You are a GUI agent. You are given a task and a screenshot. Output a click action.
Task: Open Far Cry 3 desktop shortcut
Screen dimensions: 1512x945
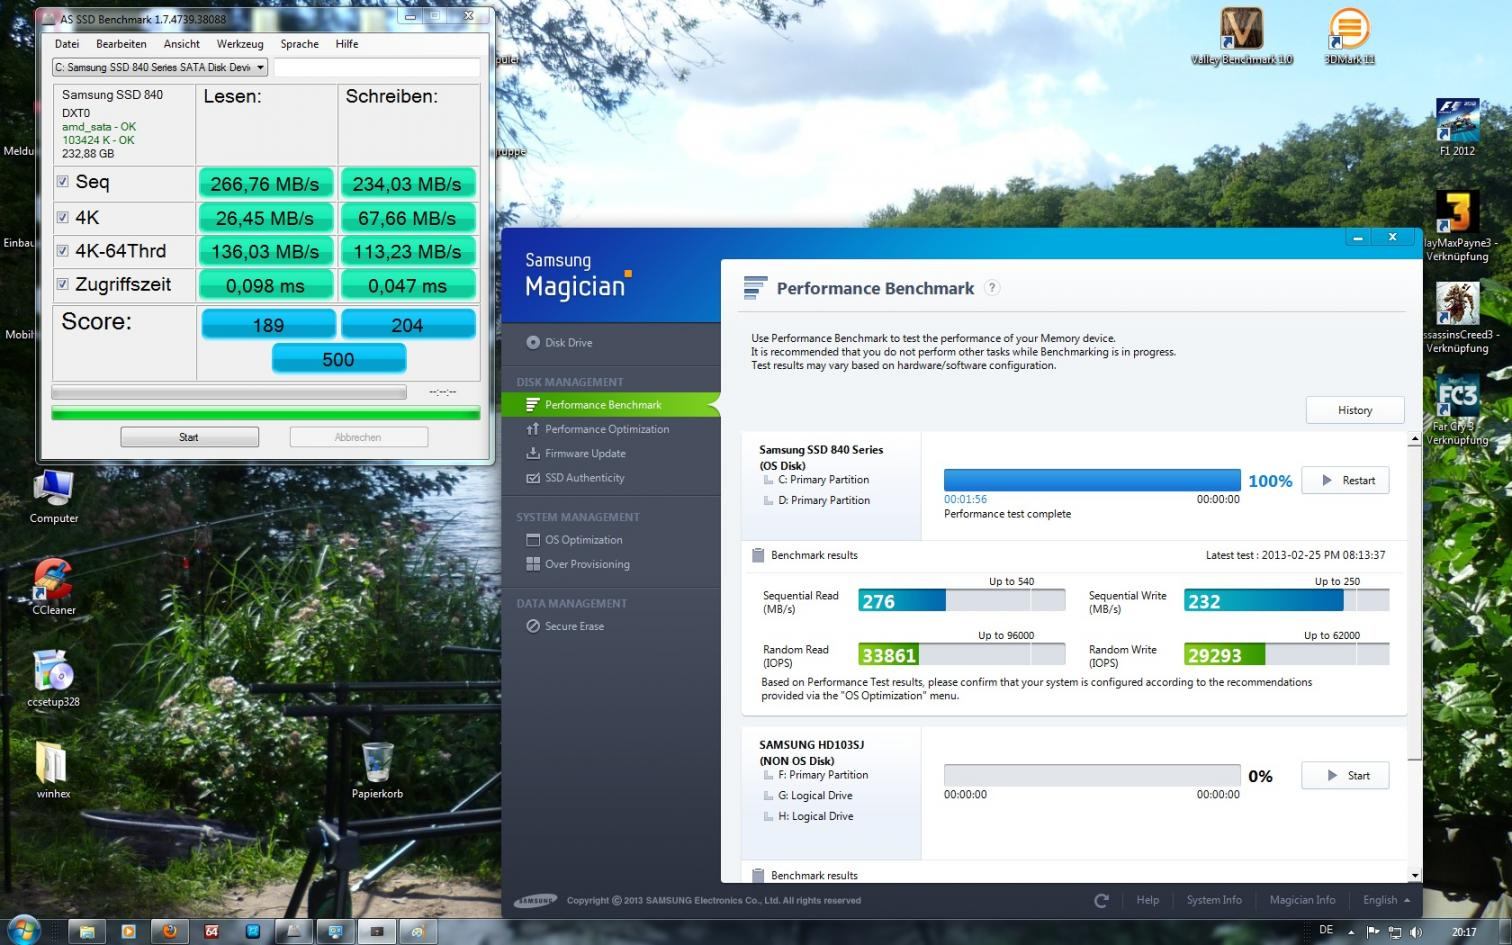pyautogui.click(x=1457, y=410)
